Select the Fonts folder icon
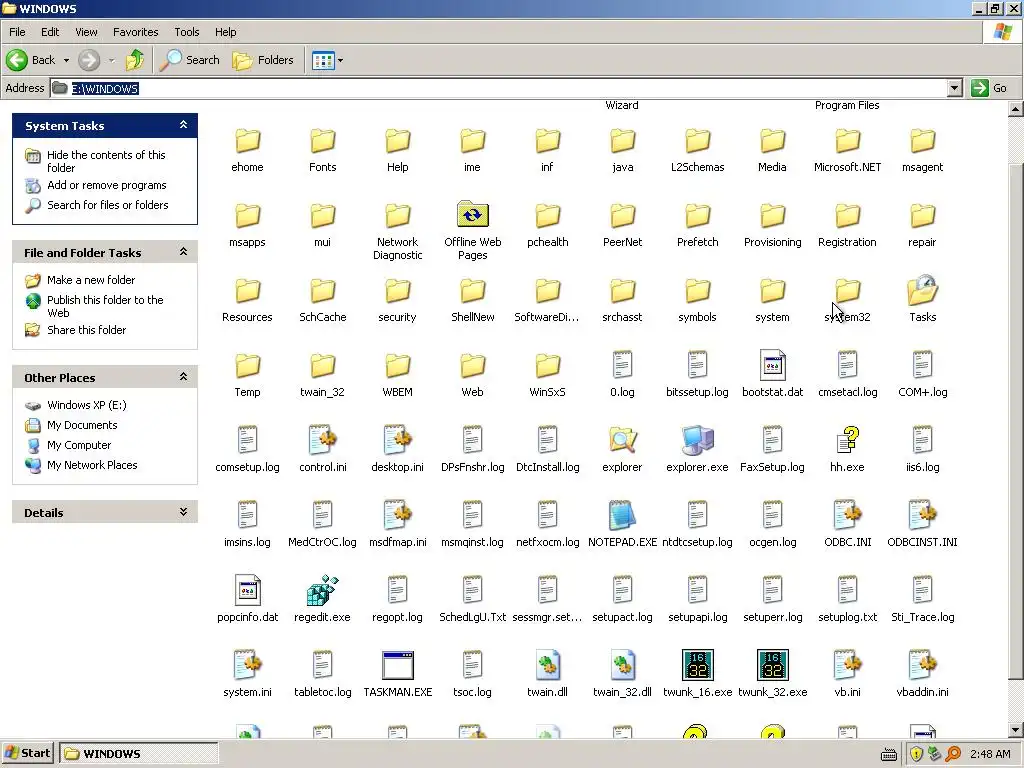1024x768 pixels. (323, 141)
